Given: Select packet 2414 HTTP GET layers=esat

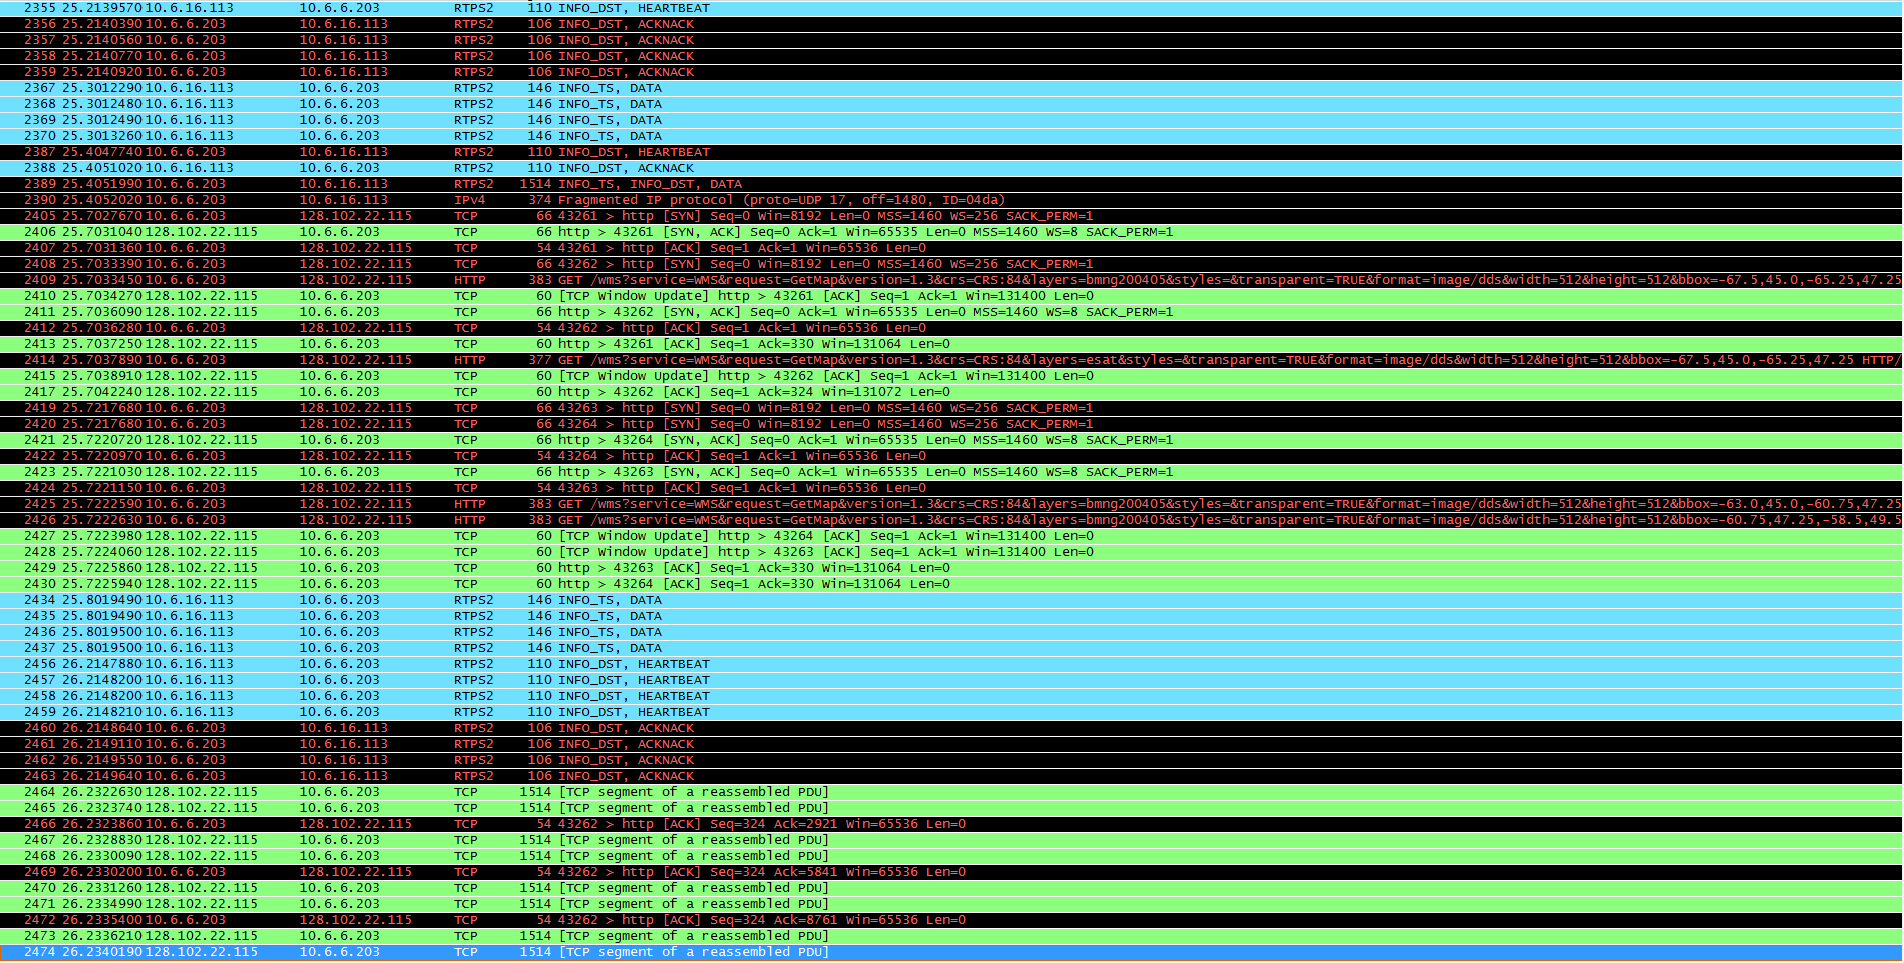Looking at the screenshot, I should (952, 360).
